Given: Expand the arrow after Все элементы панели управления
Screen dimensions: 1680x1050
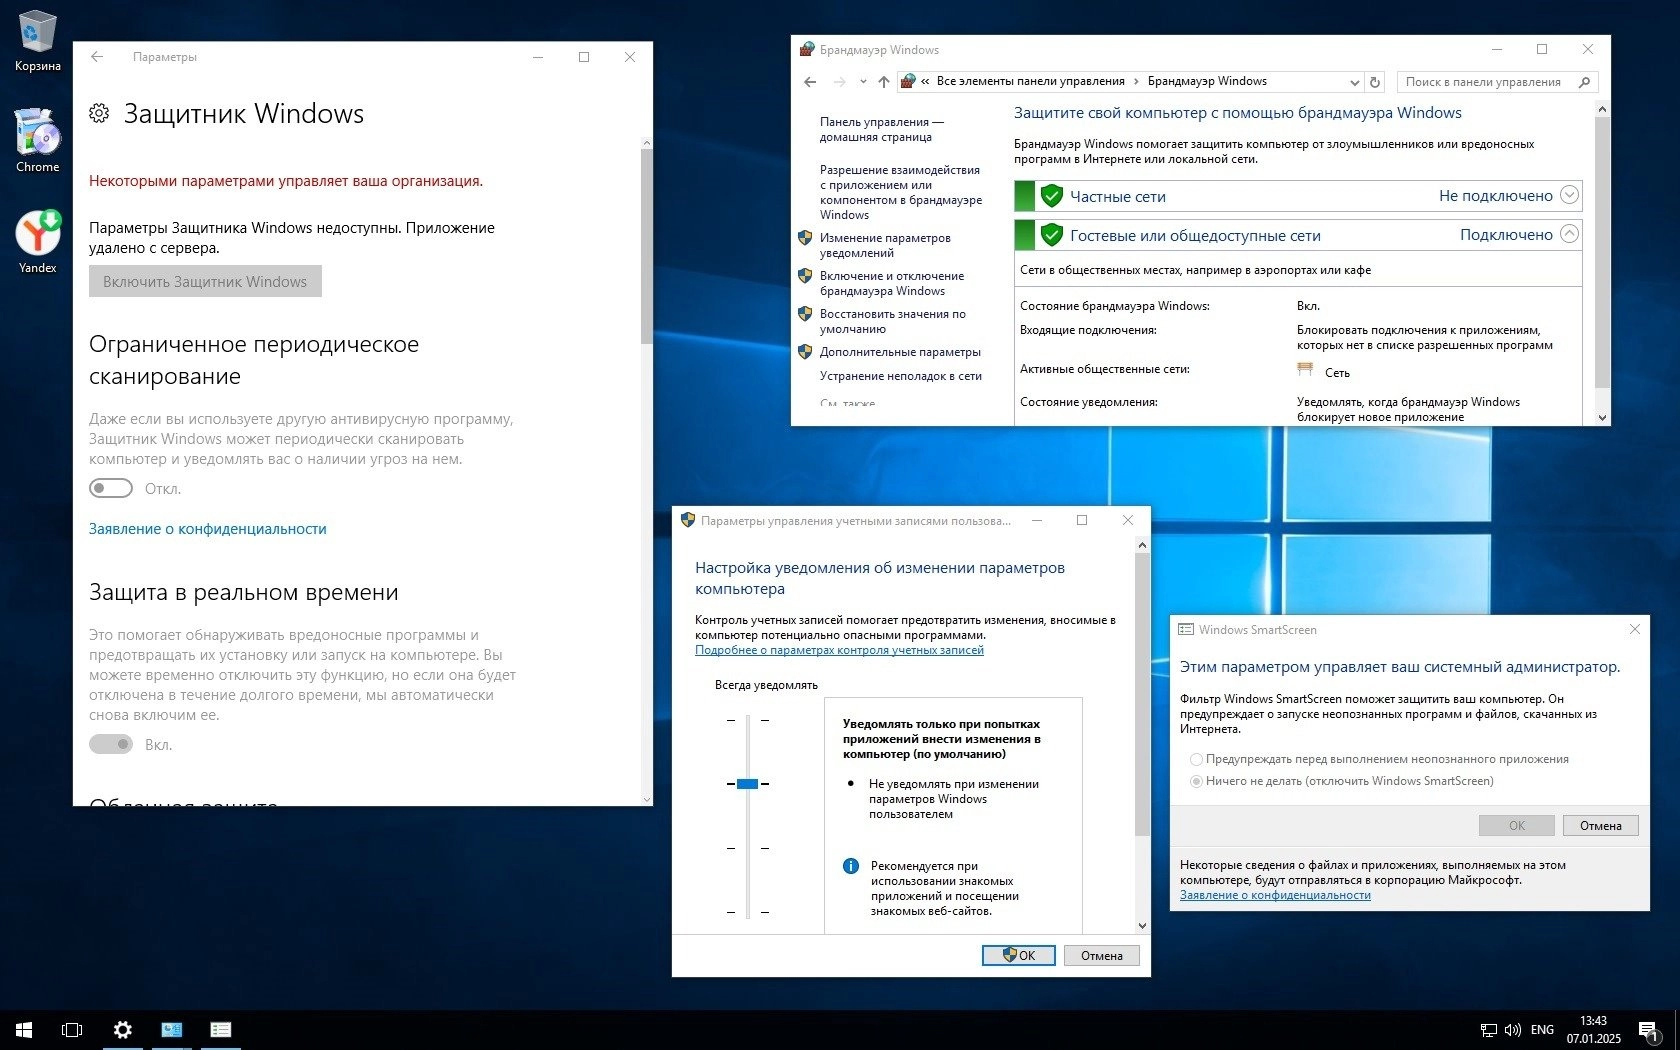Looking at the screenshot, I should 1136,81.
